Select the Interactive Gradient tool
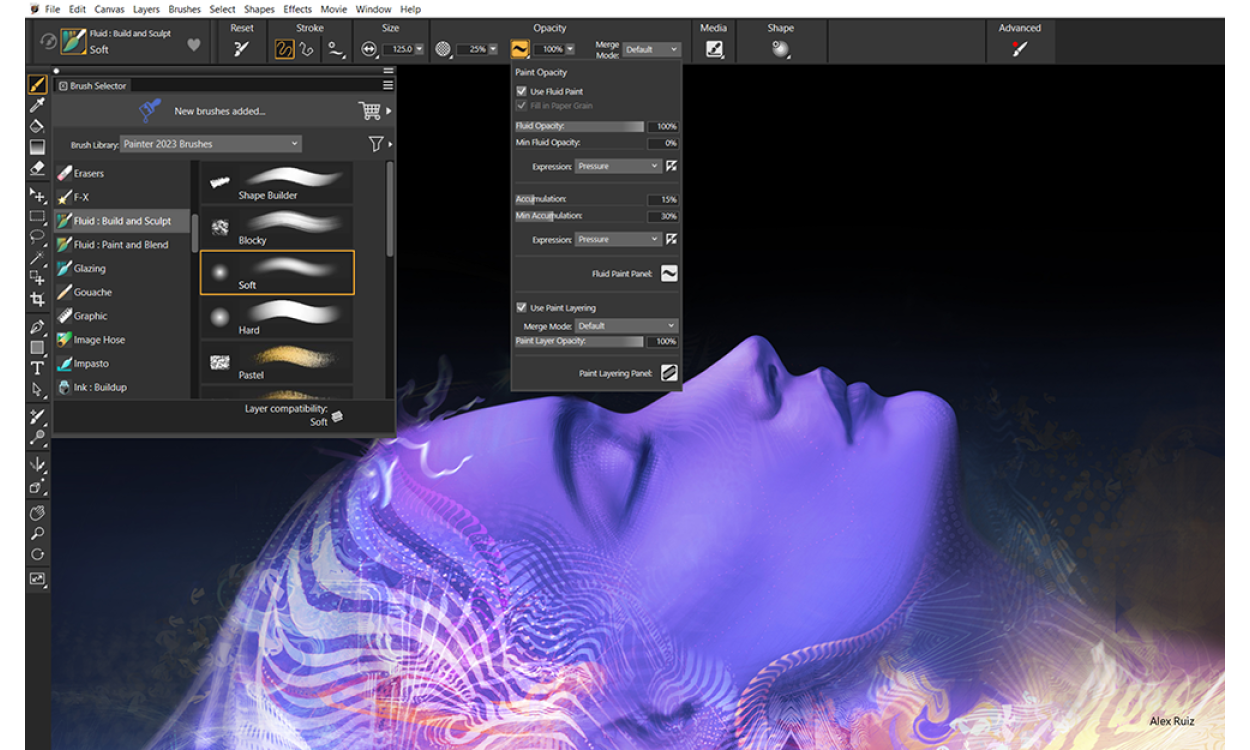This screenshot has height=750, width=1250. [37, 147]
